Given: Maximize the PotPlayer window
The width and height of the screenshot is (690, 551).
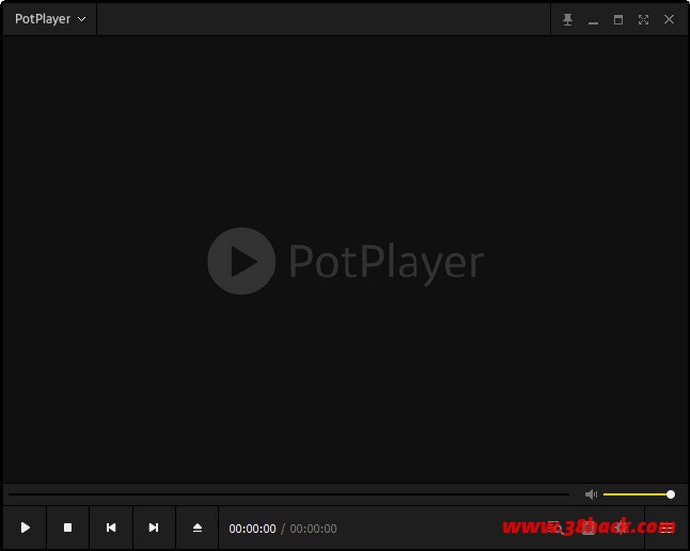Looking at the screenshot, I should tap(618, 19).
